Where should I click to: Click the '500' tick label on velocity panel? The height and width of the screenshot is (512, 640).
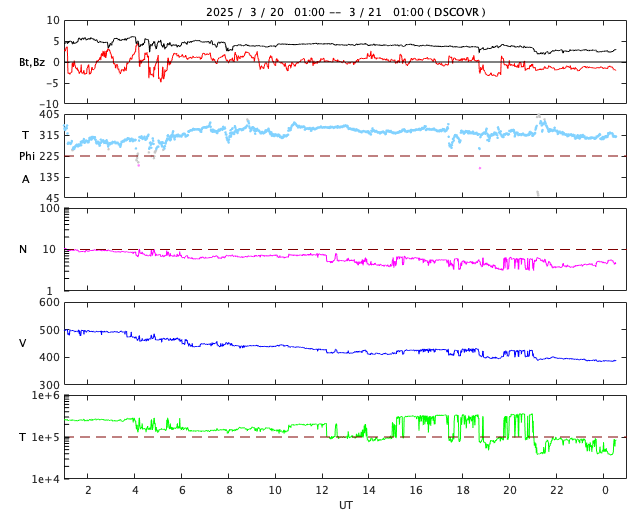click(49, 330)
